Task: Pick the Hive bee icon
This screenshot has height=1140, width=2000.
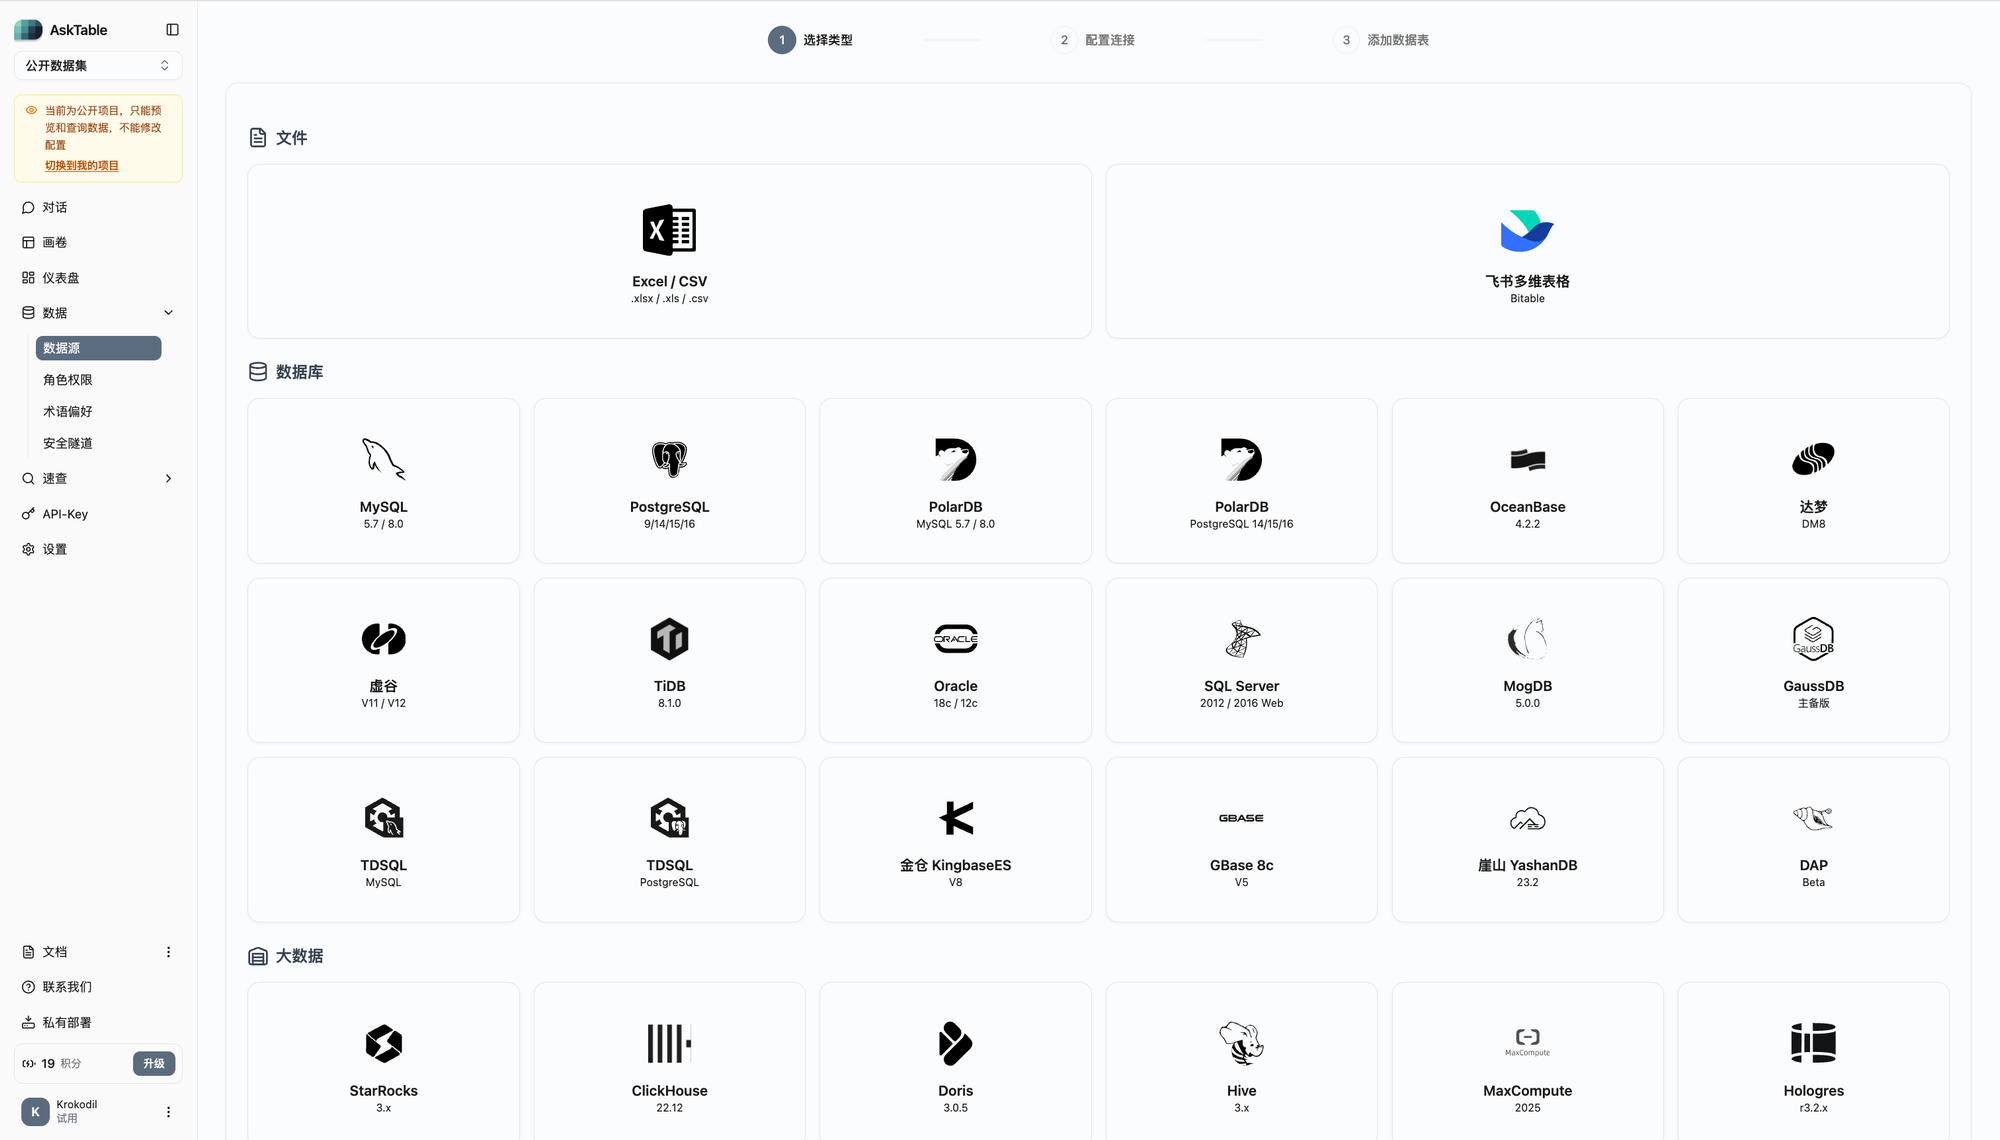Action: [x=1241, y=1043]
